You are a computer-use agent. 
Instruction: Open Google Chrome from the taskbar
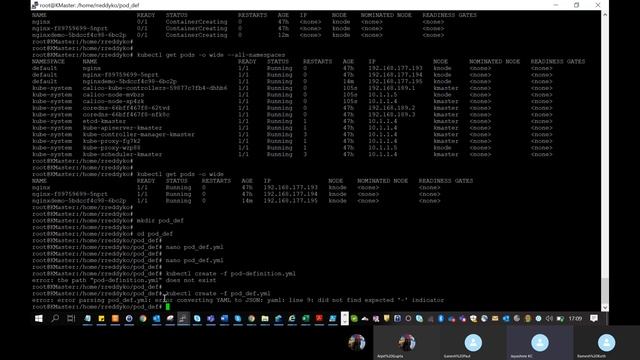click(x=143, y=318)
